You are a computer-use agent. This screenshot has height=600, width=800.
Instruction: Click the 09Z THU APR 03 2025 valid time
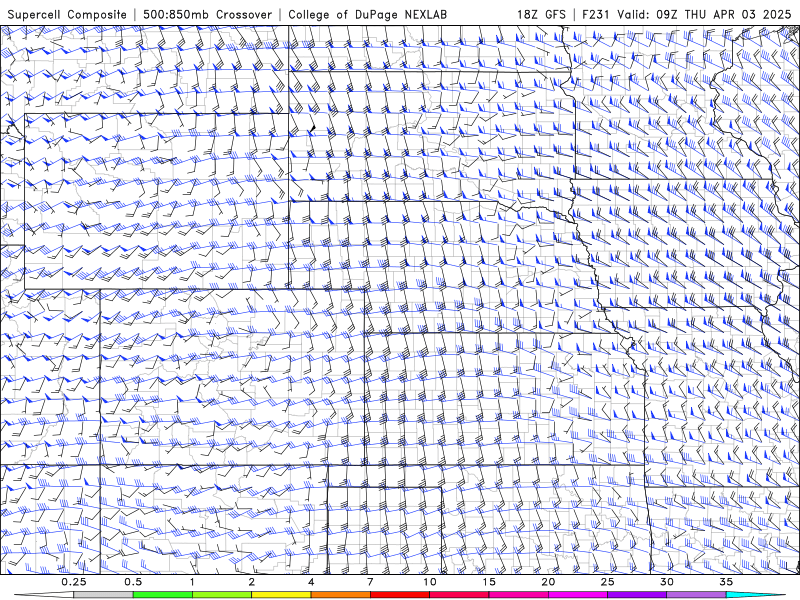point(723,14)
